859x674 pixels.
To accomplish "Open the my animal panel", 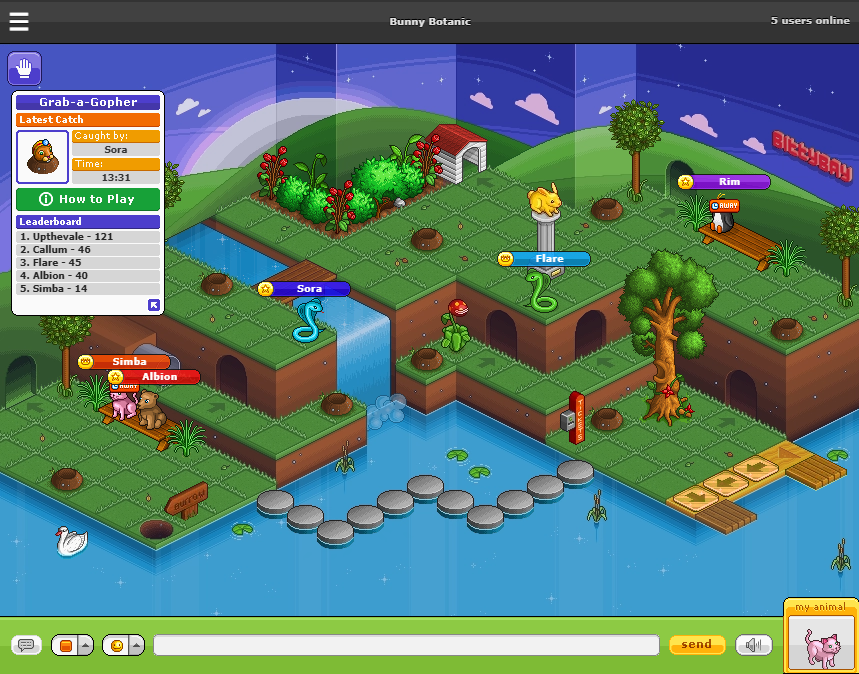I will pos(821,636).
